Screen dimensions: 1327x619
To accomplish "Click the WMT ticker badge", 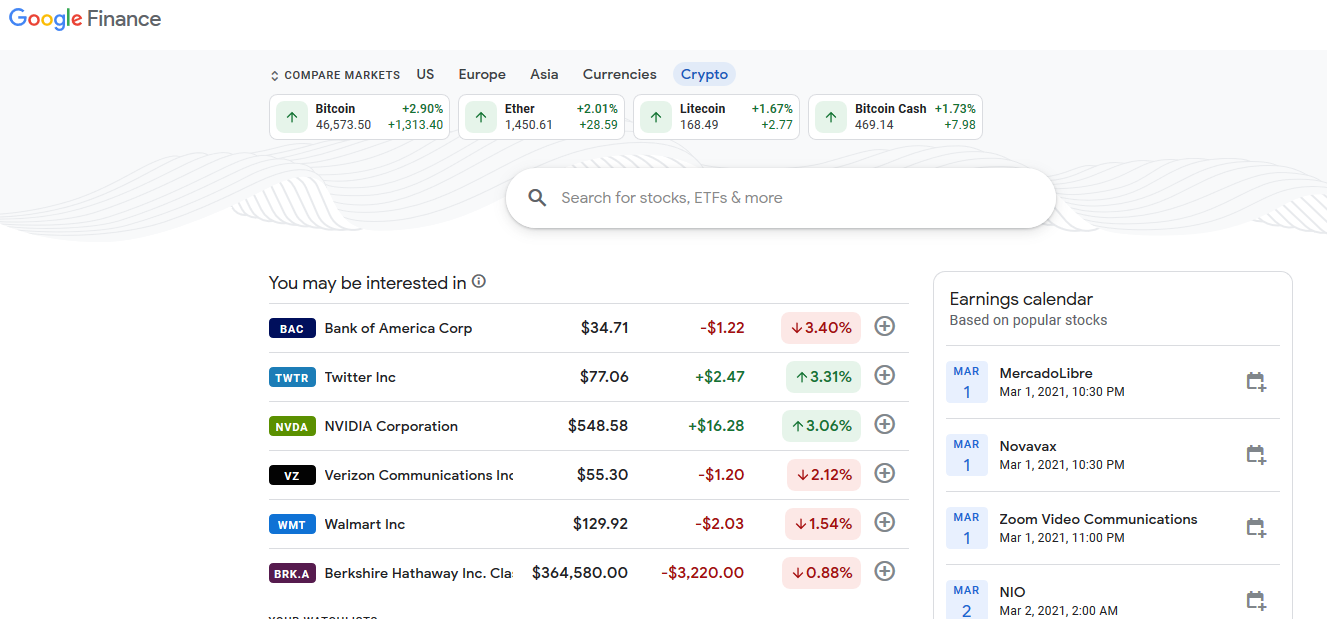I will click(292, 524).
